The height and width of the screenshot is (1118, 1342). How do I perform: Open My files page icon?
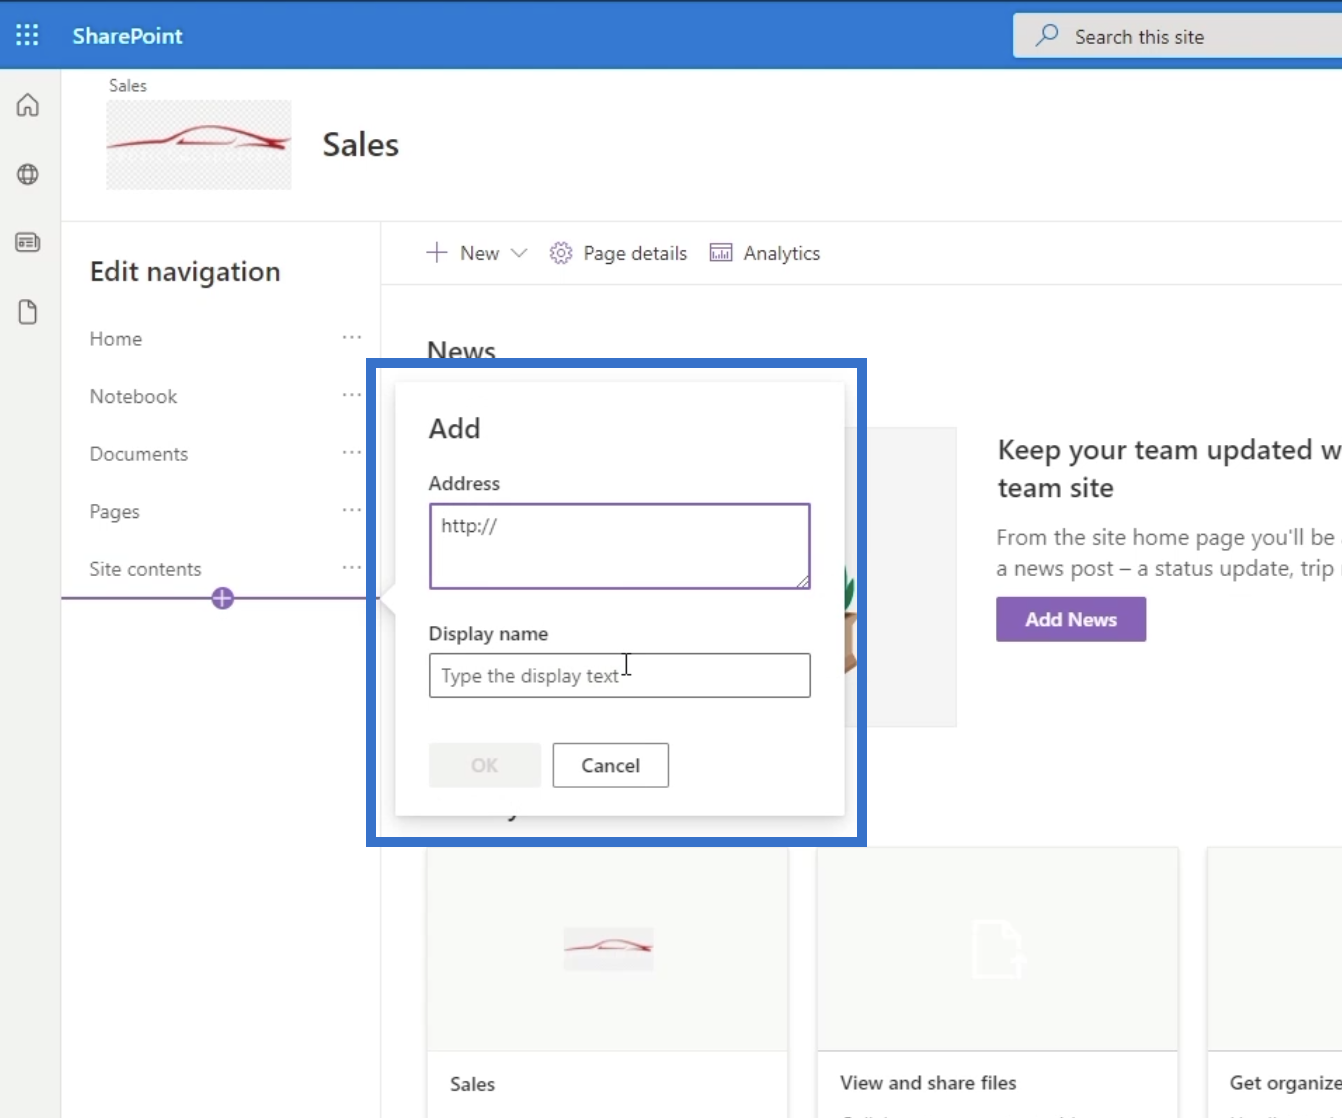coord(28,312)
